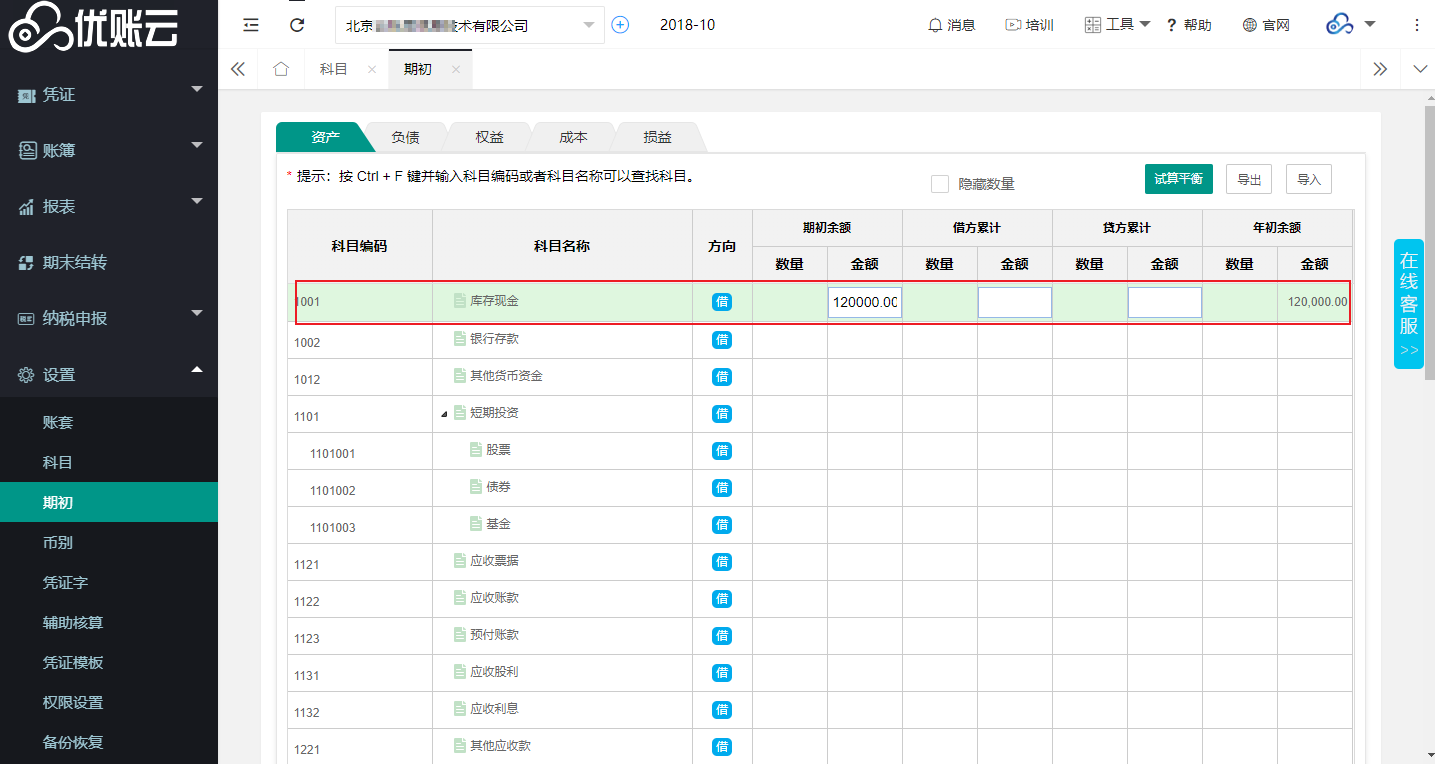1435x764 pixels.
Task: Click the 期初余额 金额 input with 120000.00
Action: tap(865, 303)
